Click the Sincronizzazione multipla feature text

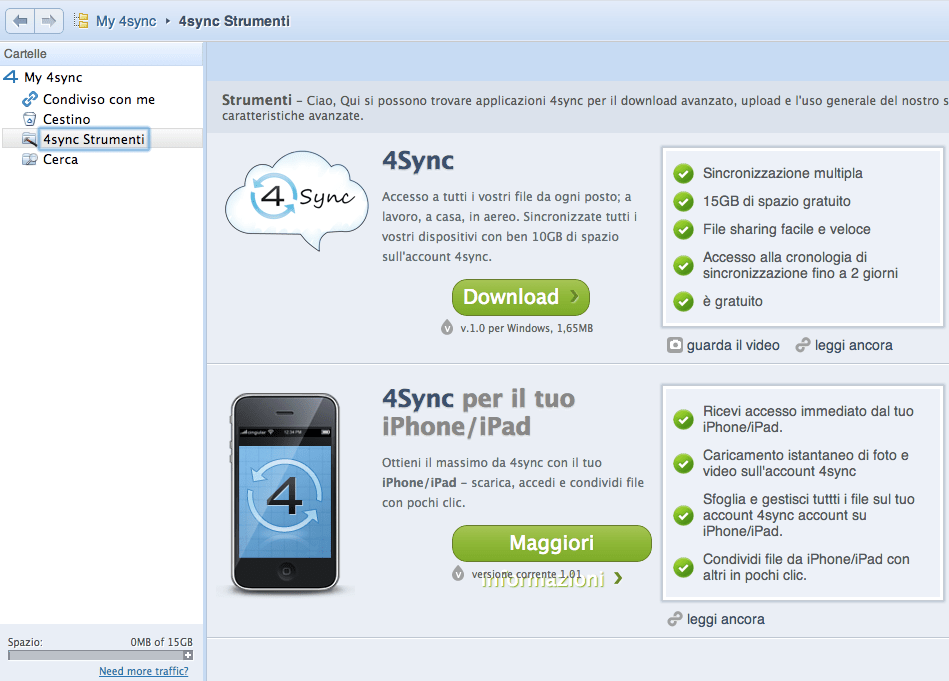[x=783, y=173]
